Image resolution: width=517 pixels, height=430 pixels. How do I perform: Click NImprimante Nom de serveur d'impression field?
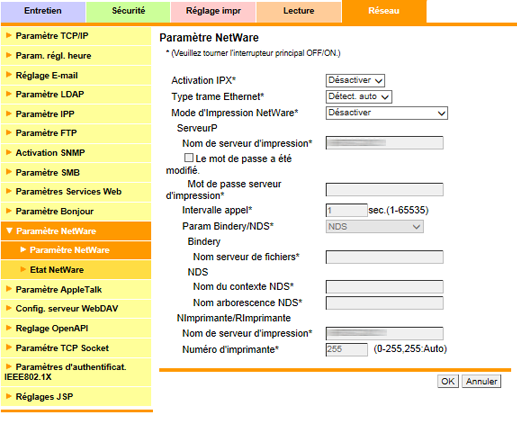coord(384,333)
